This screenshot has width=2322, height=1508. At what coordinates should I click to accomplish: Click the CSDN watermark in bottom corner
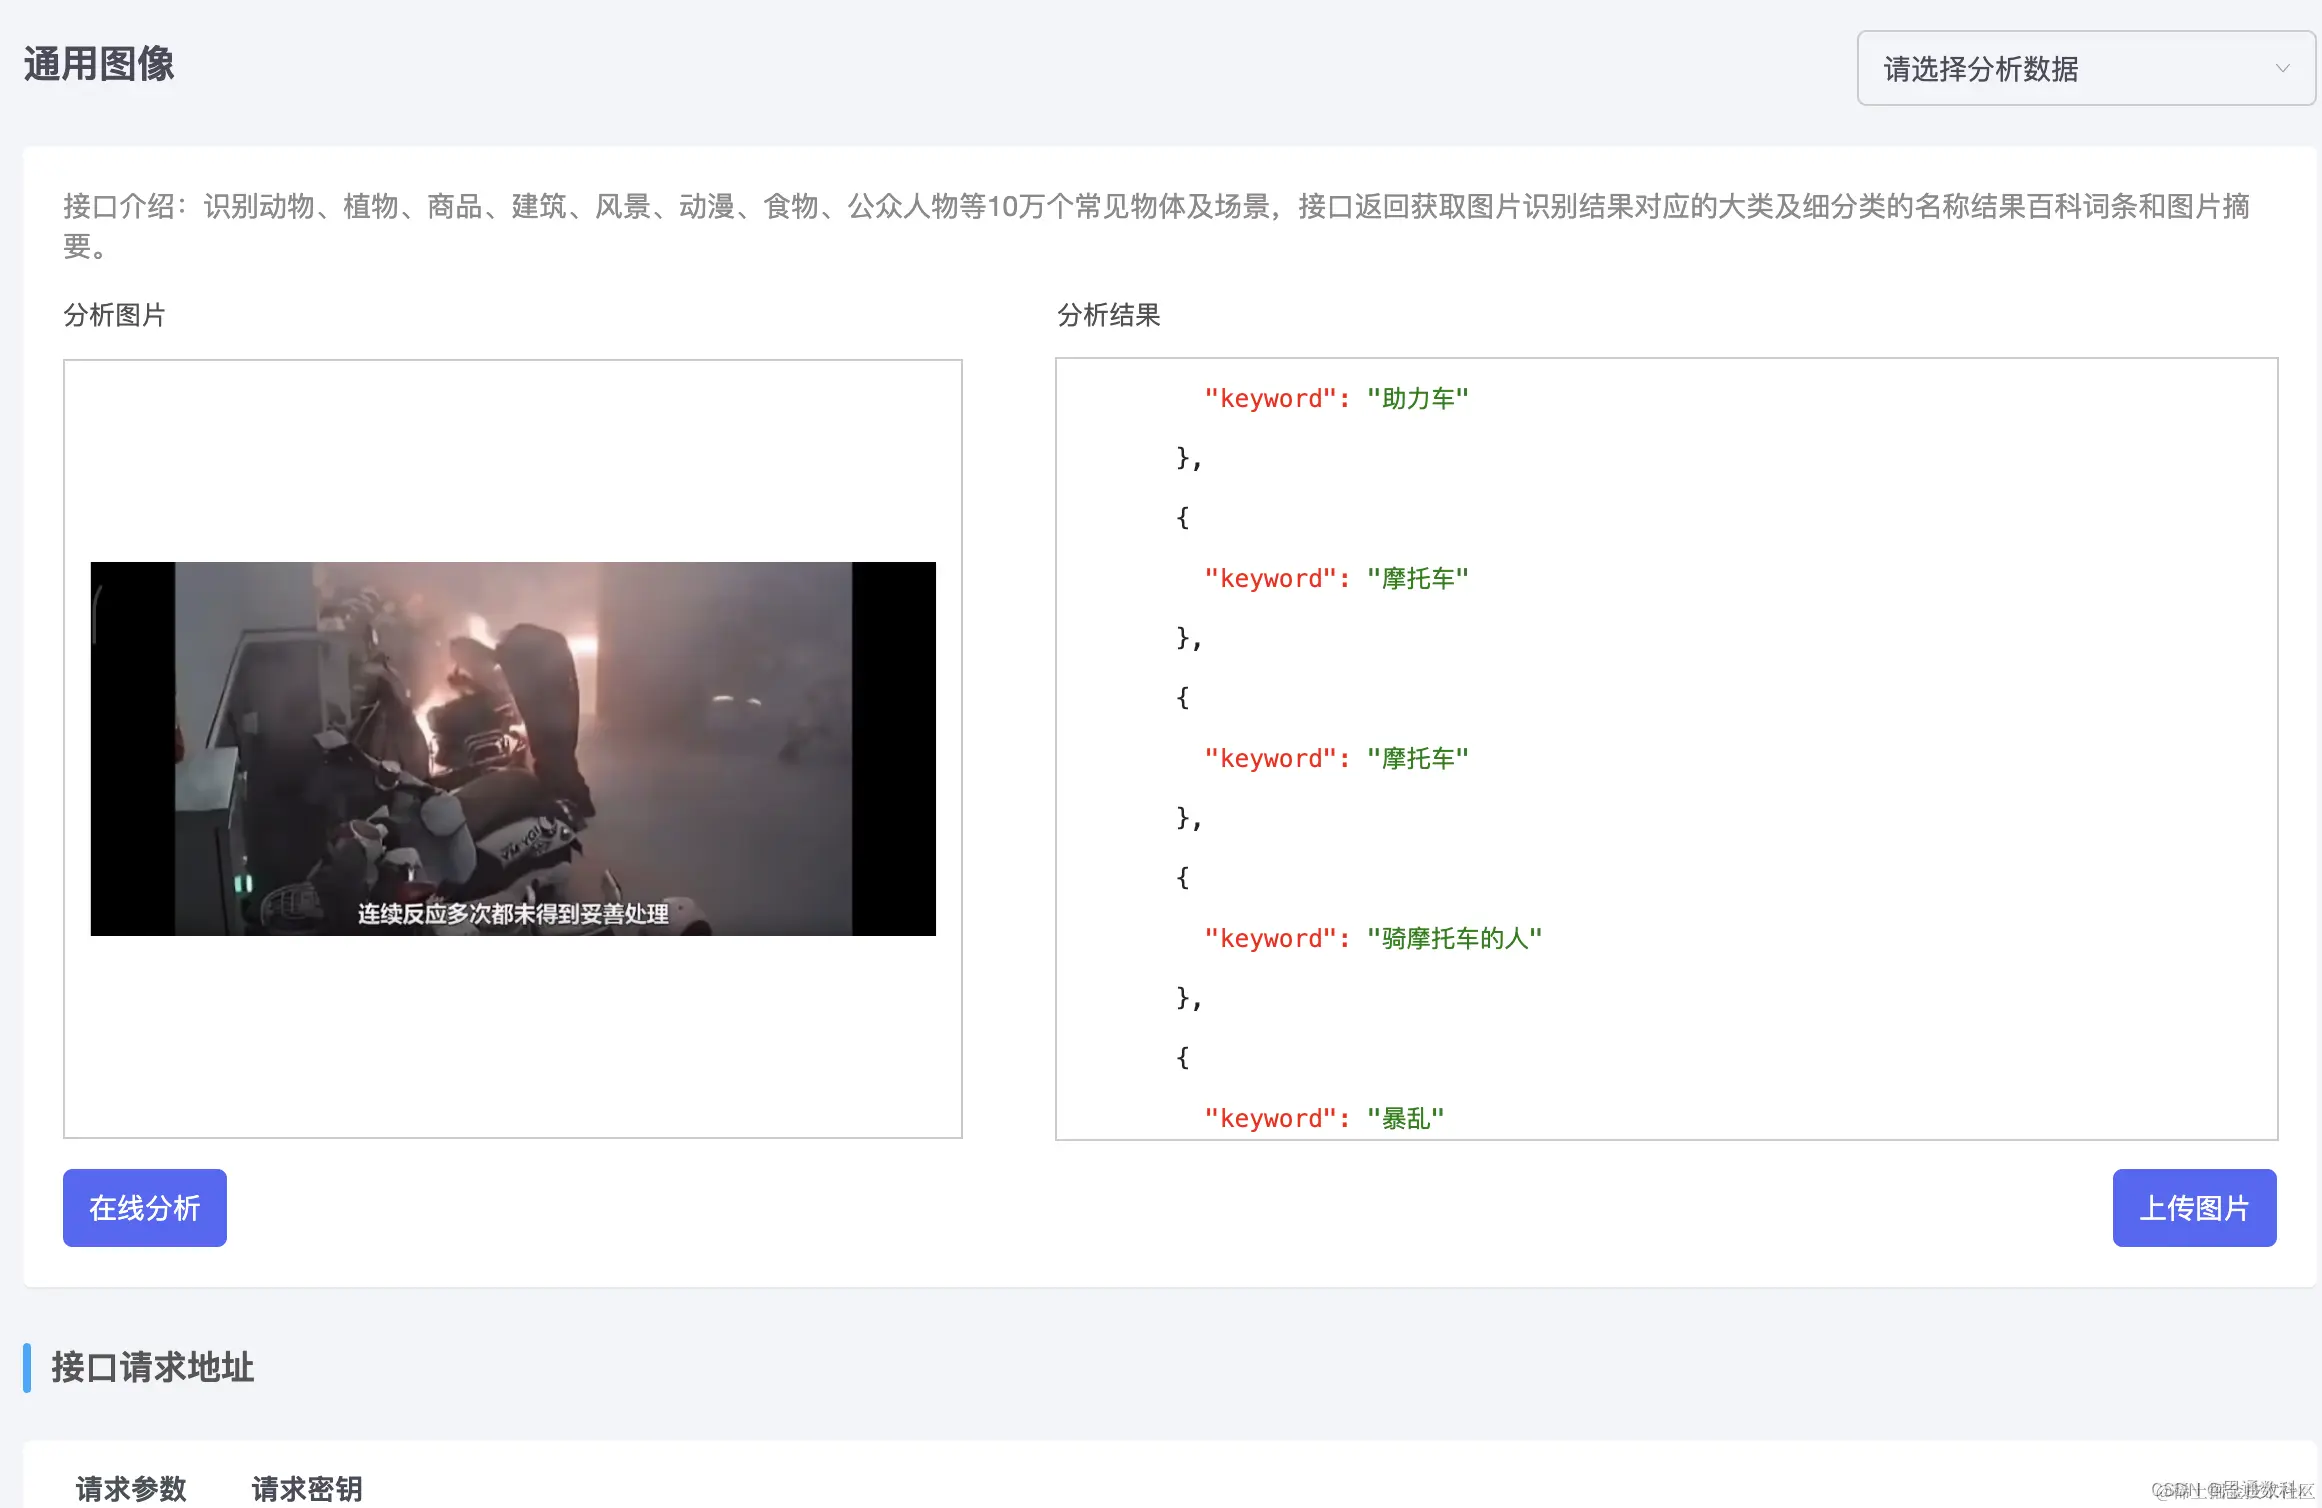2232,1490
